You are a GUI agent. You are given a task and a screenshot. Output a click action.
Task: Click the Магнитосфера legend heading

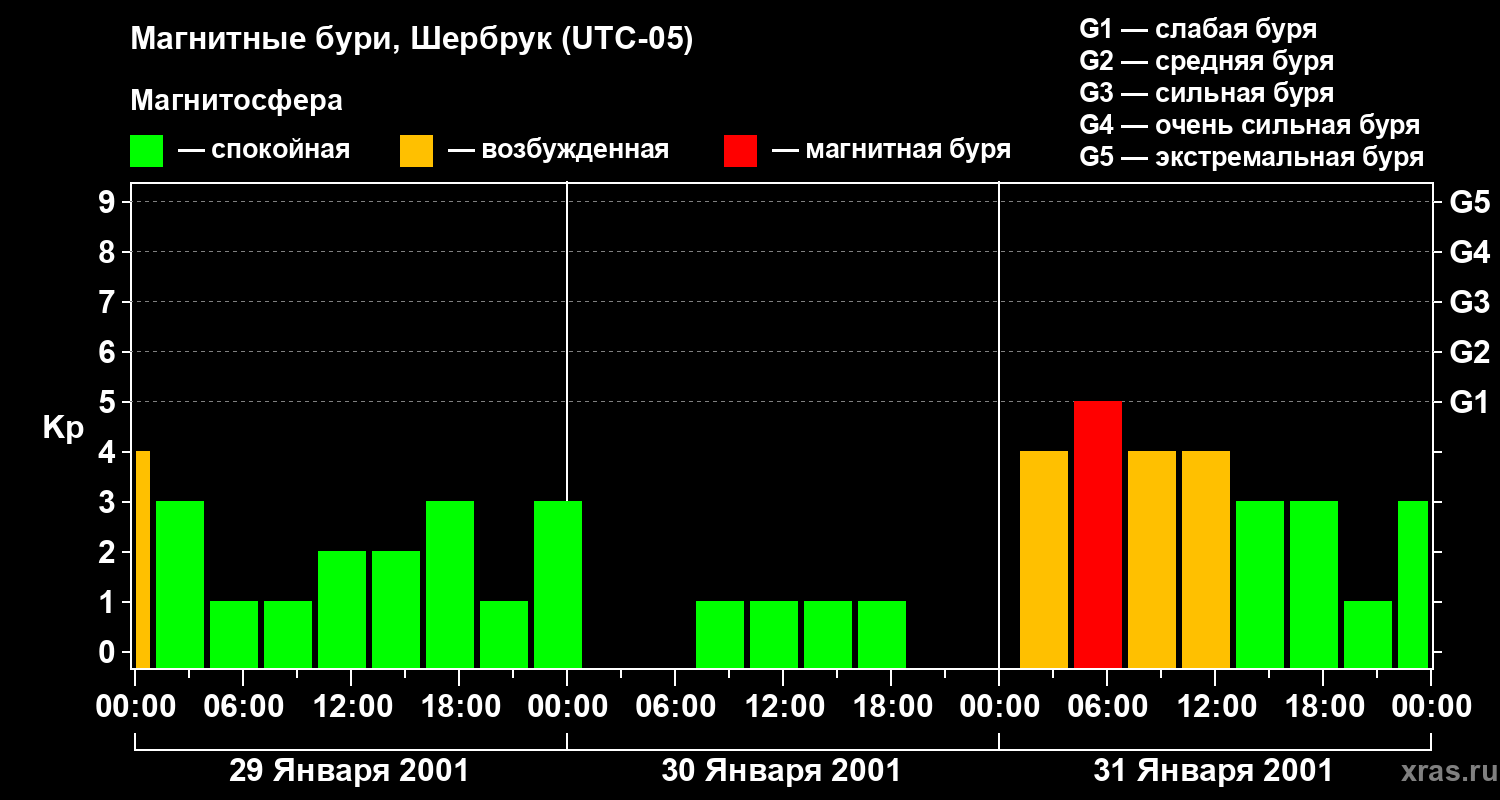[x=236, y=101]
